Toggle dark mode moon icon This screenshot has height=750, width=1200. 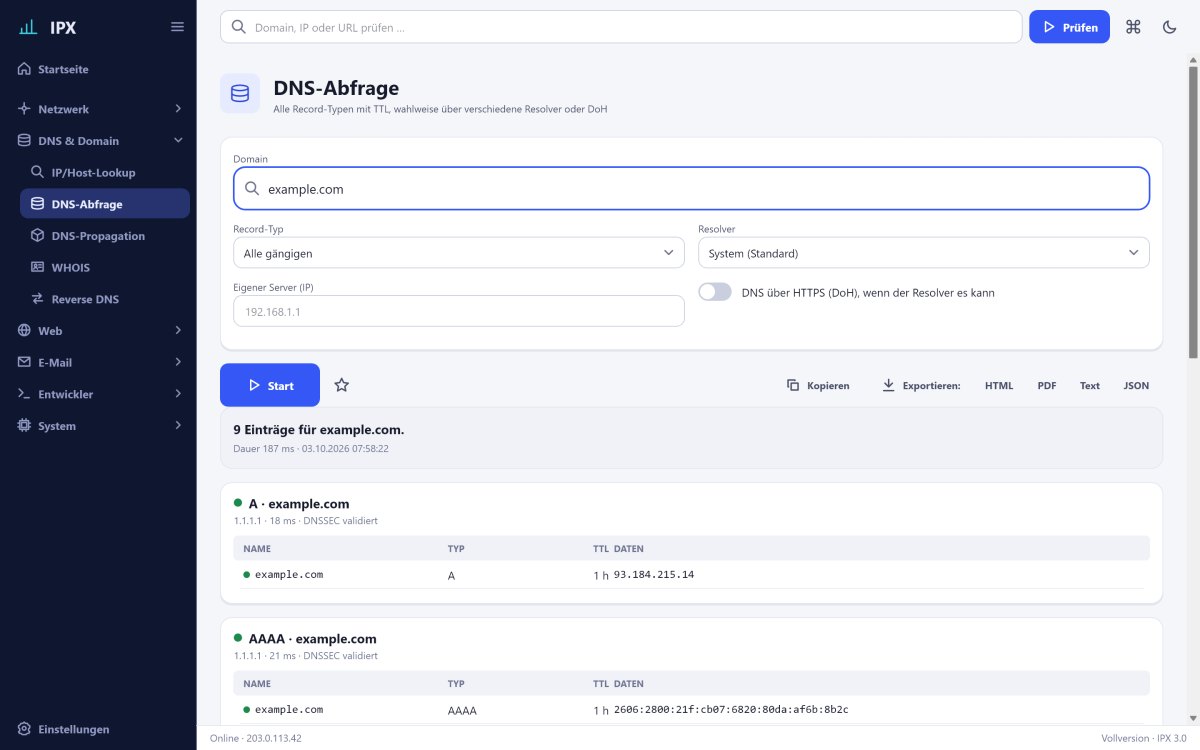(x=1169, y=27)
